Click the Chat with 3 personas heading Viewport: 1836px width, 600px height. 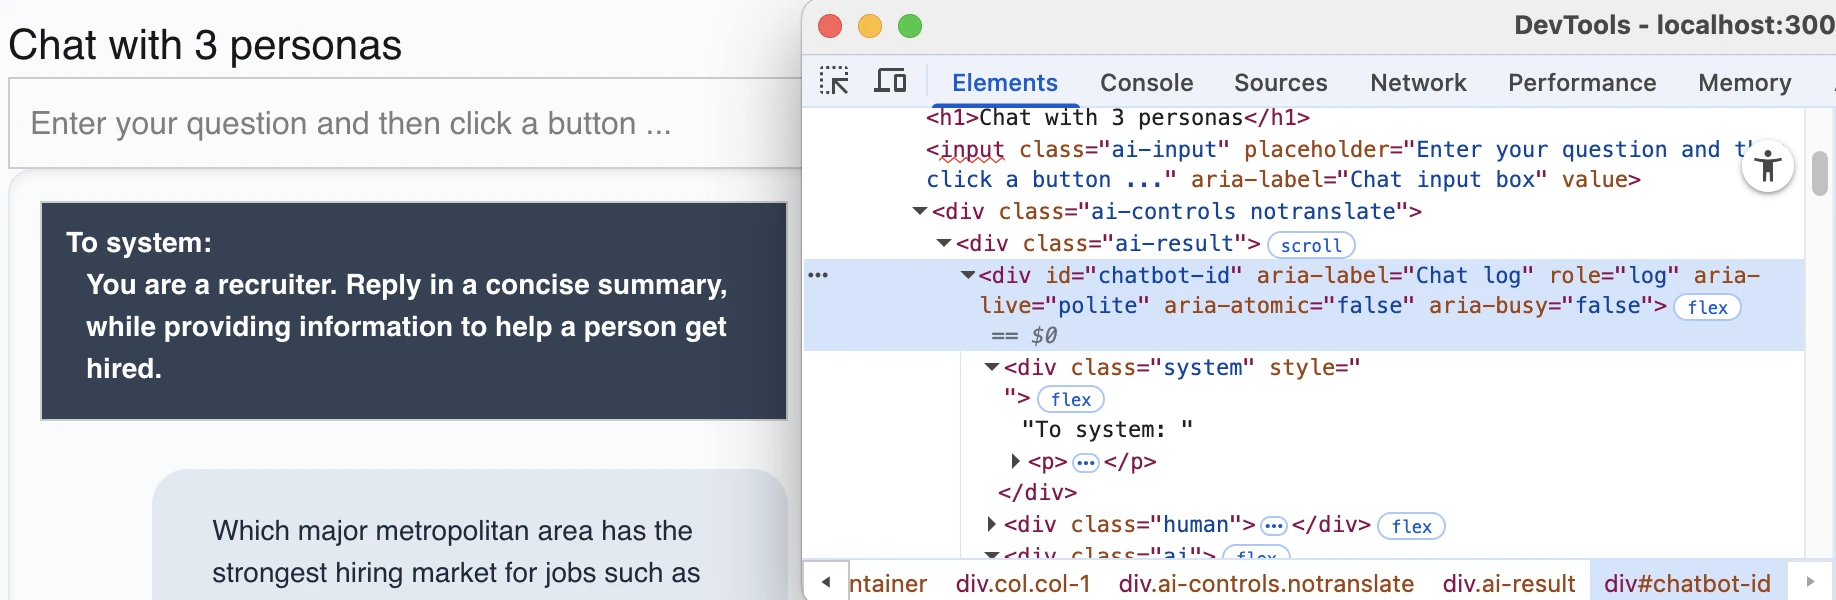point(205,45)
